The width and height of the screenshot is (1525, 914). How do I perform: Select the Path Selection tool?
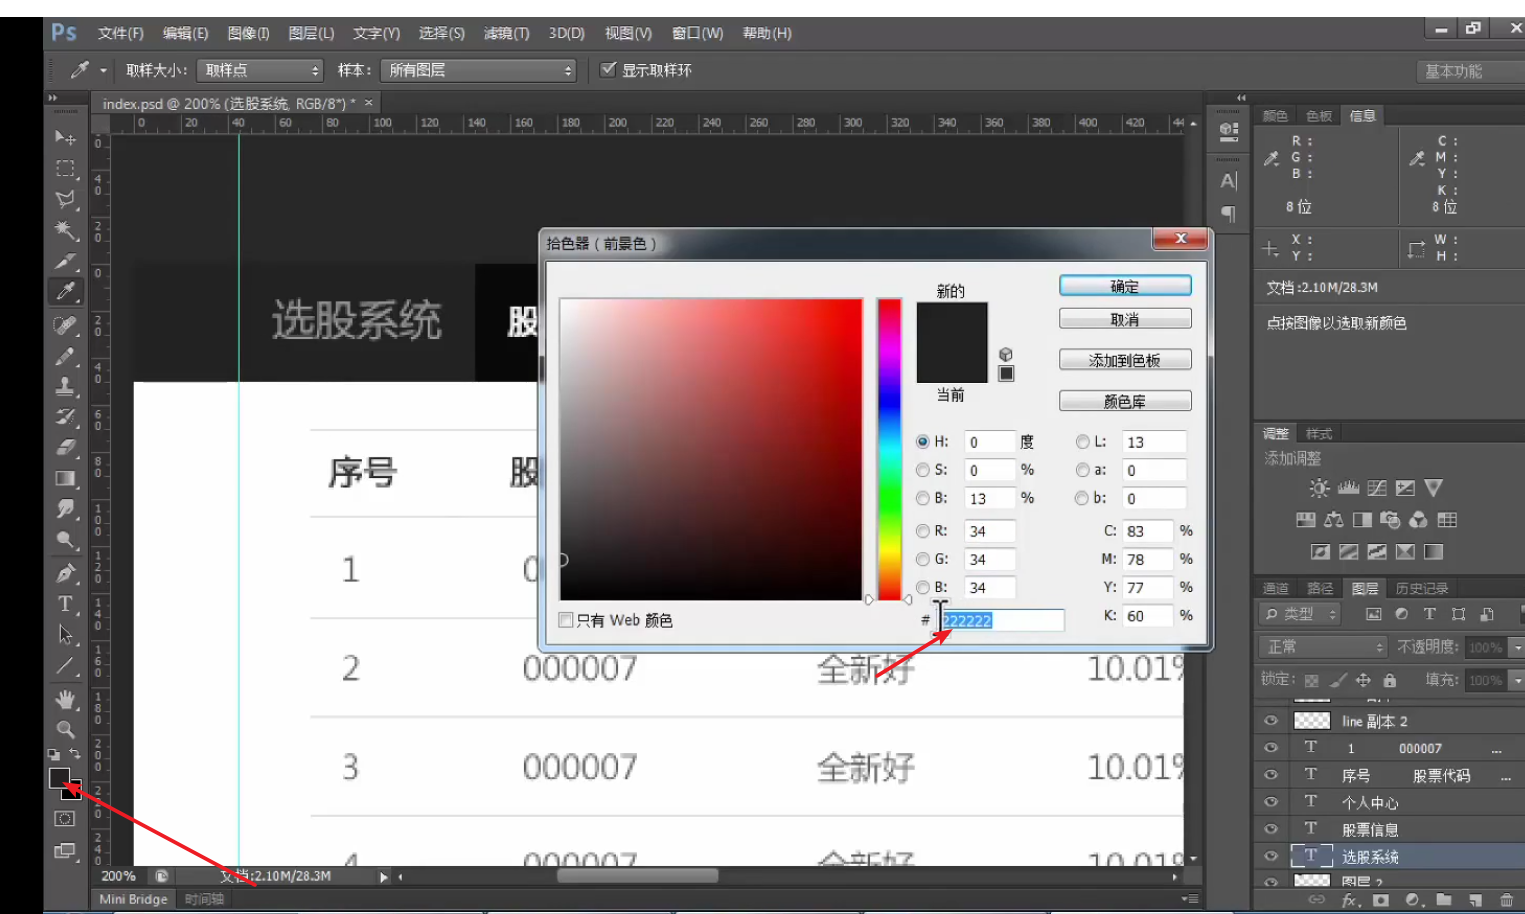65,635
